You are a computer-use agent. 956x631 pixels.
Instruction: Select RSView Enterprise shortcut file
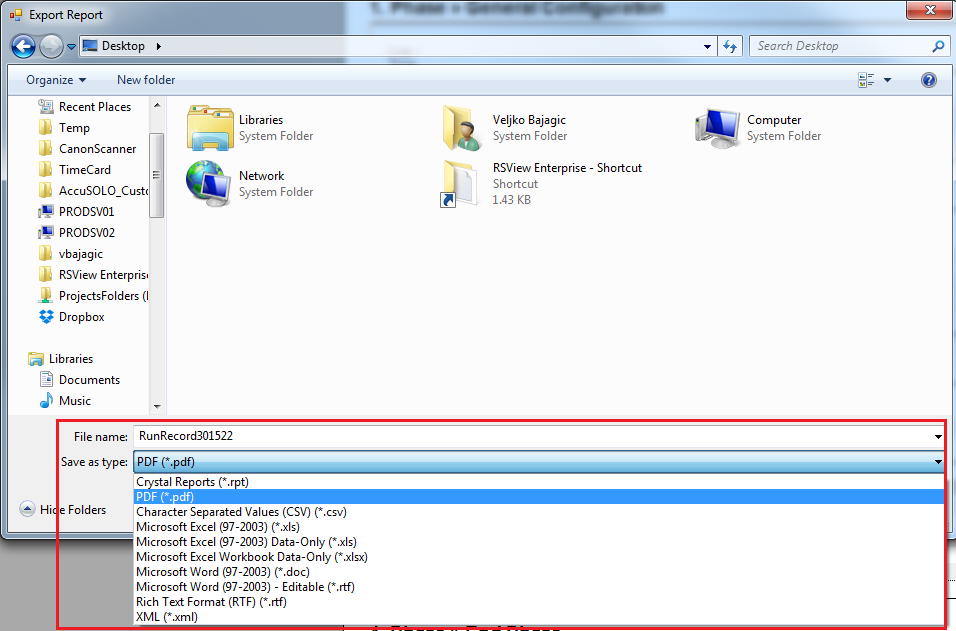[464, 183]
